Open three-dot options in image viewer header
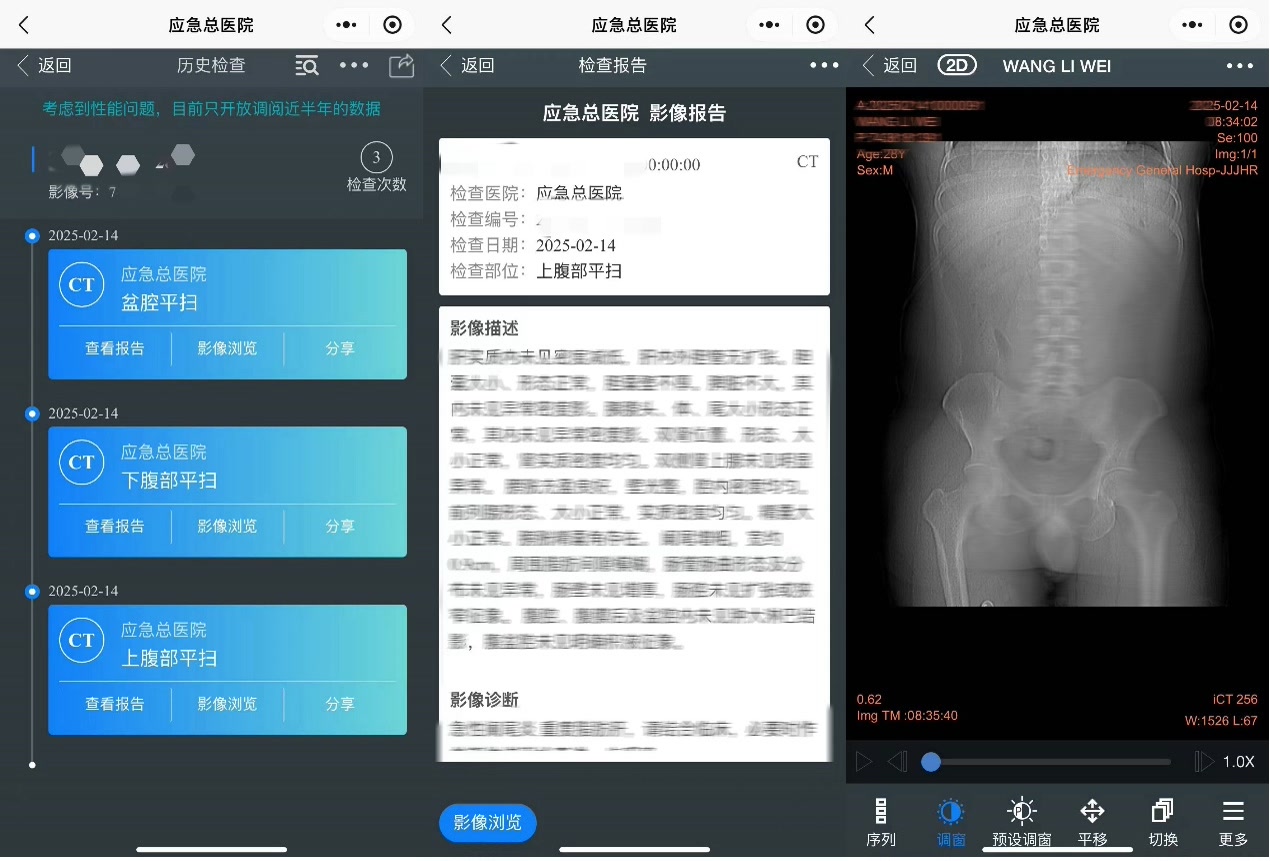 click(1239, 66)
